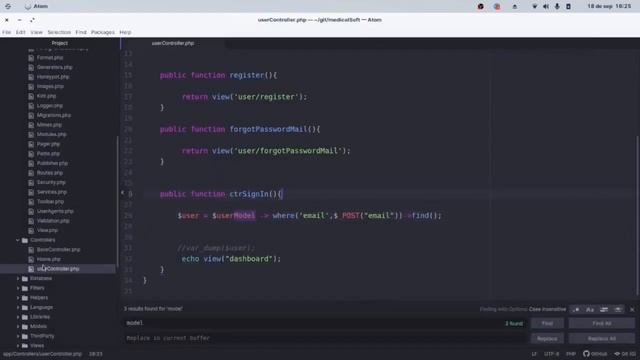Open the Find menu
This screenshot has width=640, height=360.
point(81,32)
